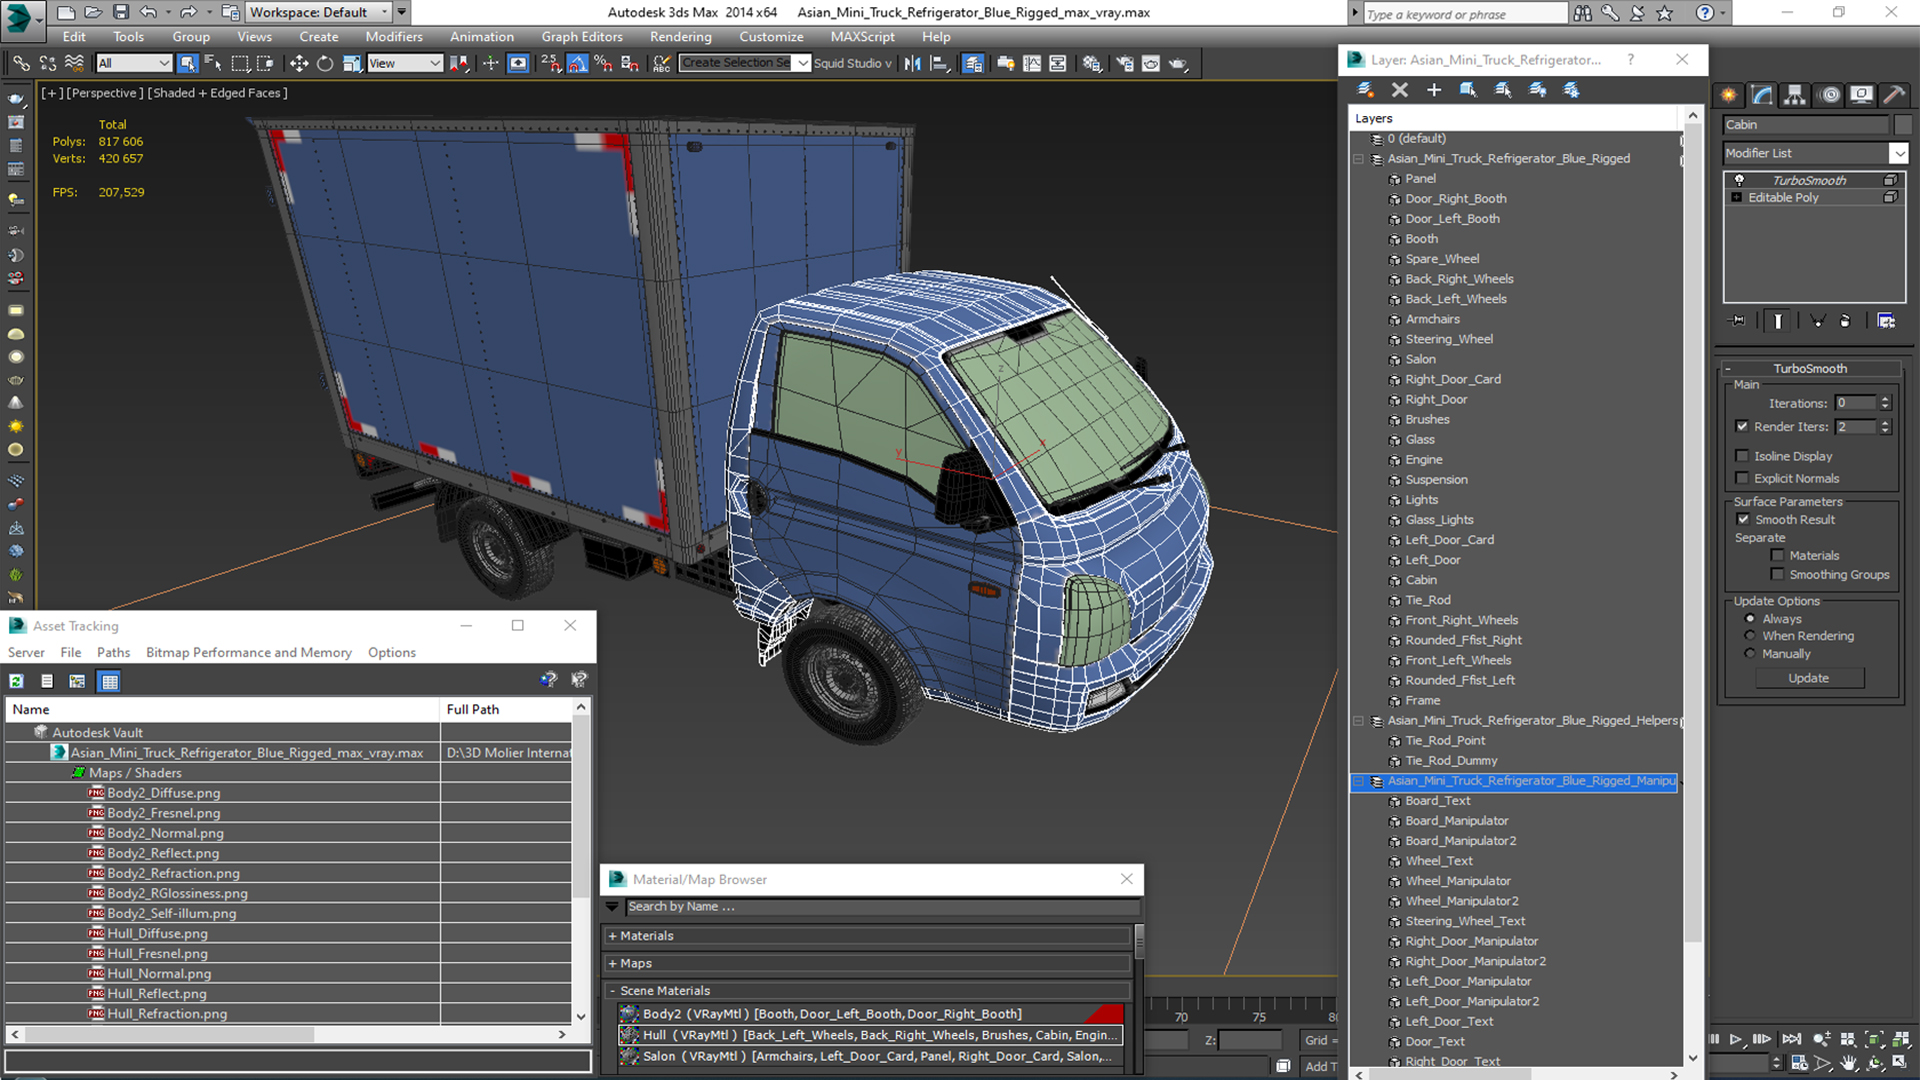Select the Always update radio option
This screenshot has width=1920, height=1080.
coord(1750,619)
